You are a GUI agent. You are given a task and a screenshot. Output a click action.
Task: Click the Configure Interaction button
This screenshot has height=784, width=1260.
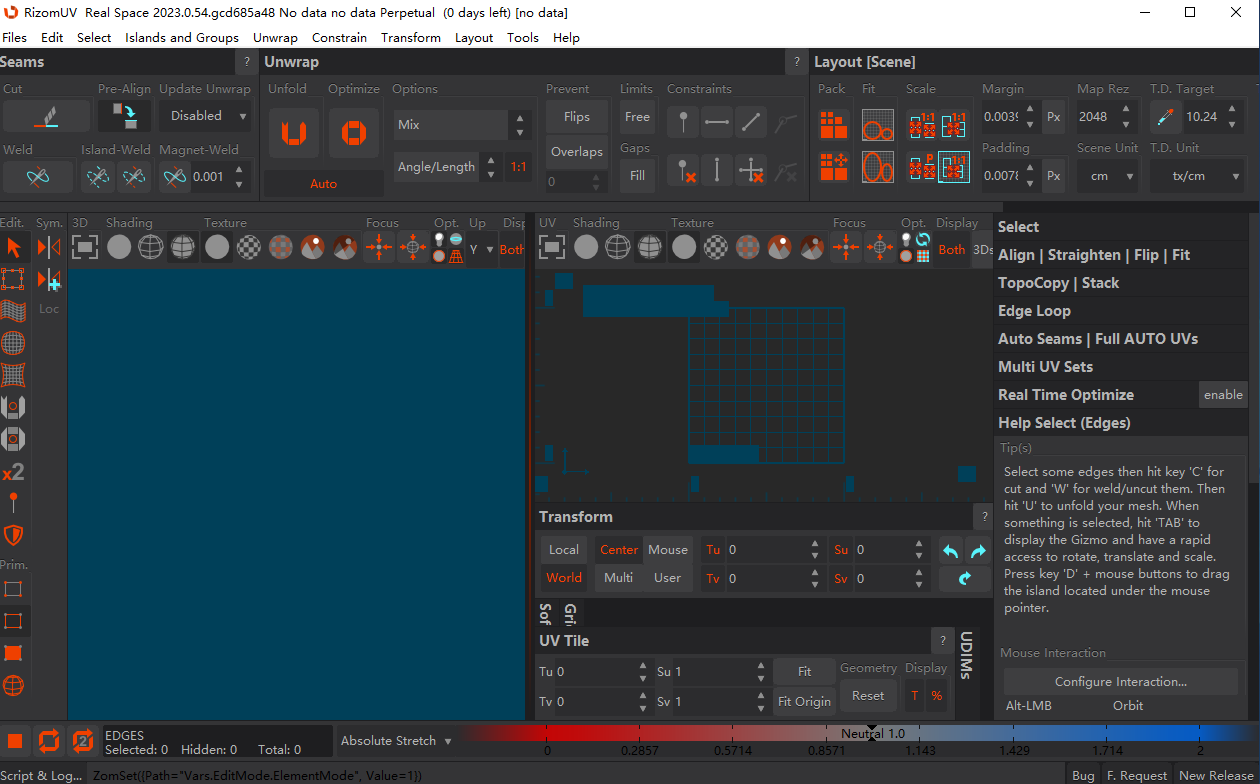[x=1120, y=682]
